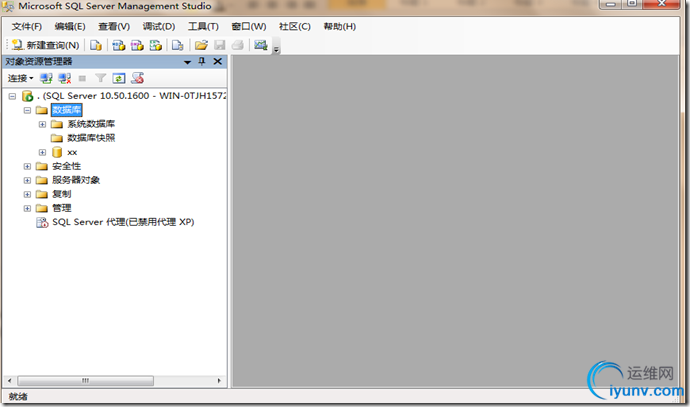Collapse the 数据库 folder node
690x407 pixels.
(x=27, y=110)
